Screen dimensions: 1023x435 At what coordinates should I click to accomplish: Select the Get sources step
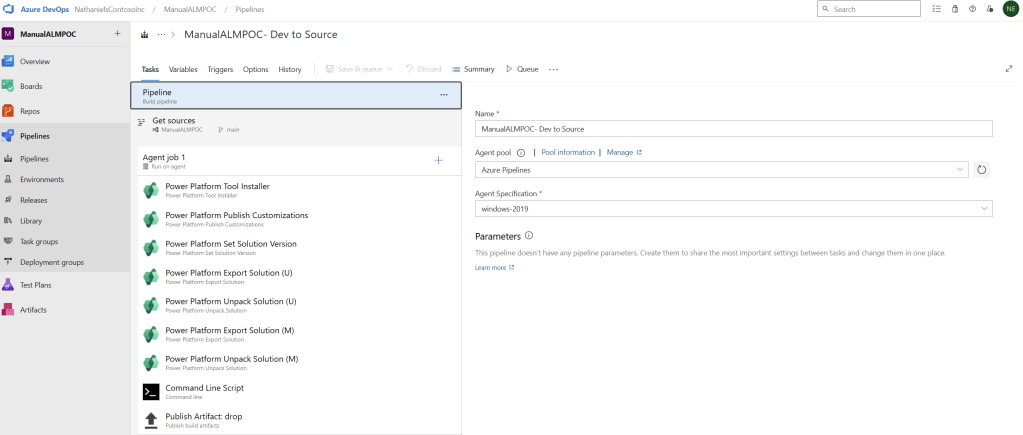coord(296,124)
